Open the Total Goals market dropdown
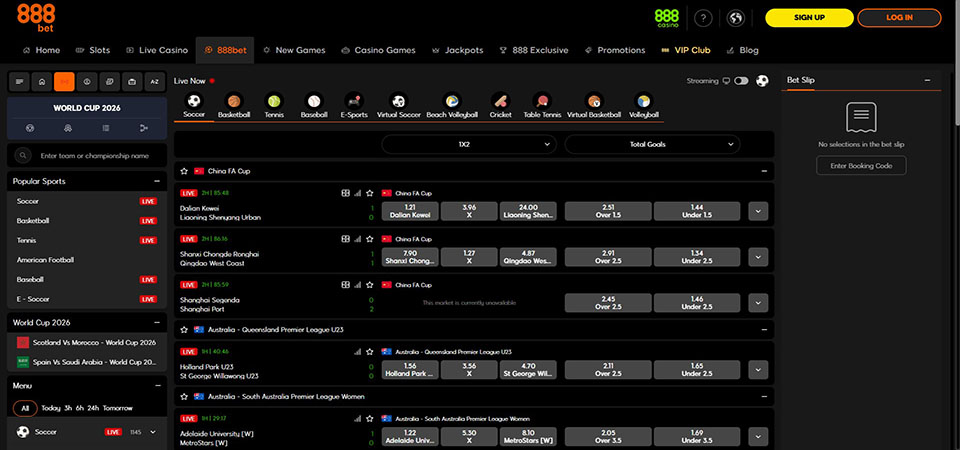The height and width of the screenshot is (450, 960). coord(652,144)
